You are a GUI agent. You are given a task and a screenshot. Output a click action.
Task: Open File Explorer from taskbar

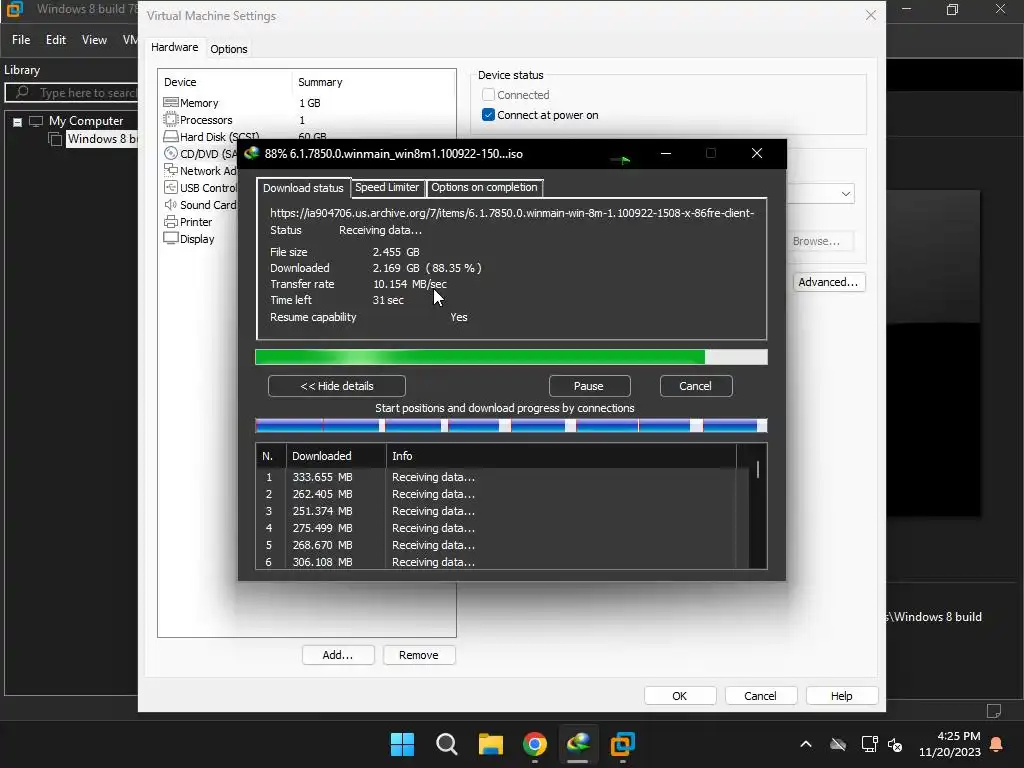[490, 744]
